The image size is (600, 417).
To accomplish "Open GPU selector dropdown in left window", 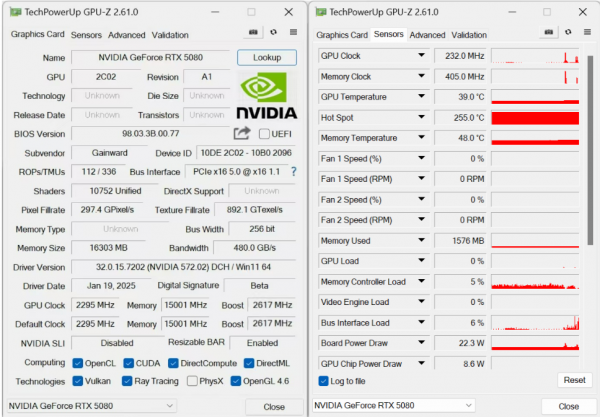I will 91,406.
